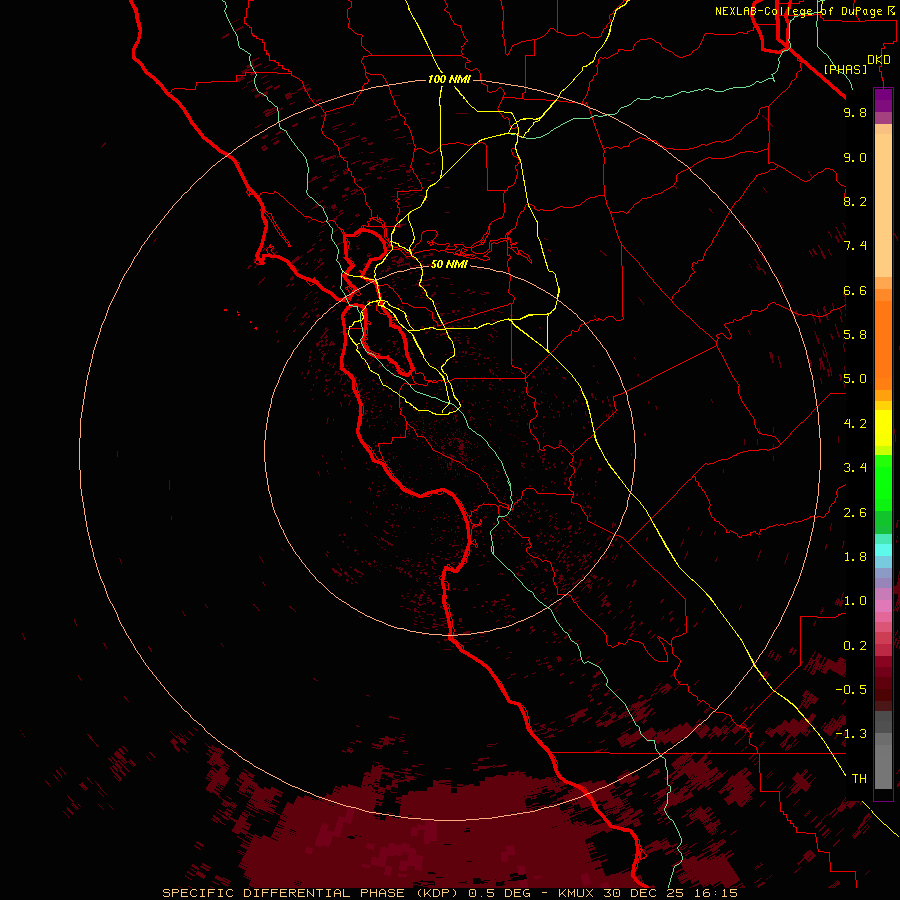Click the 9.0 value on the scale

pyautogui.click(x=855, y=157)
